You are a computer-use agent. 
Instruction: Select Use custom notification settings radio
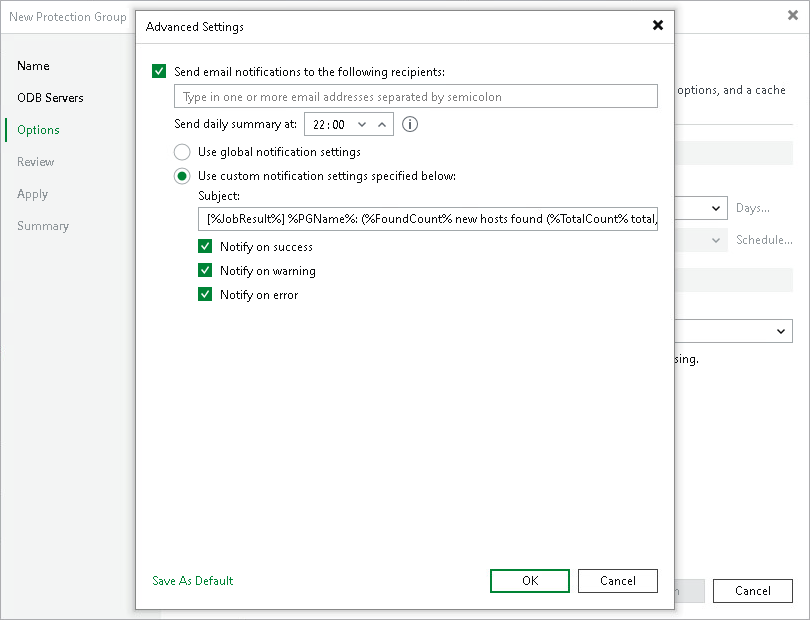point(182,176)
